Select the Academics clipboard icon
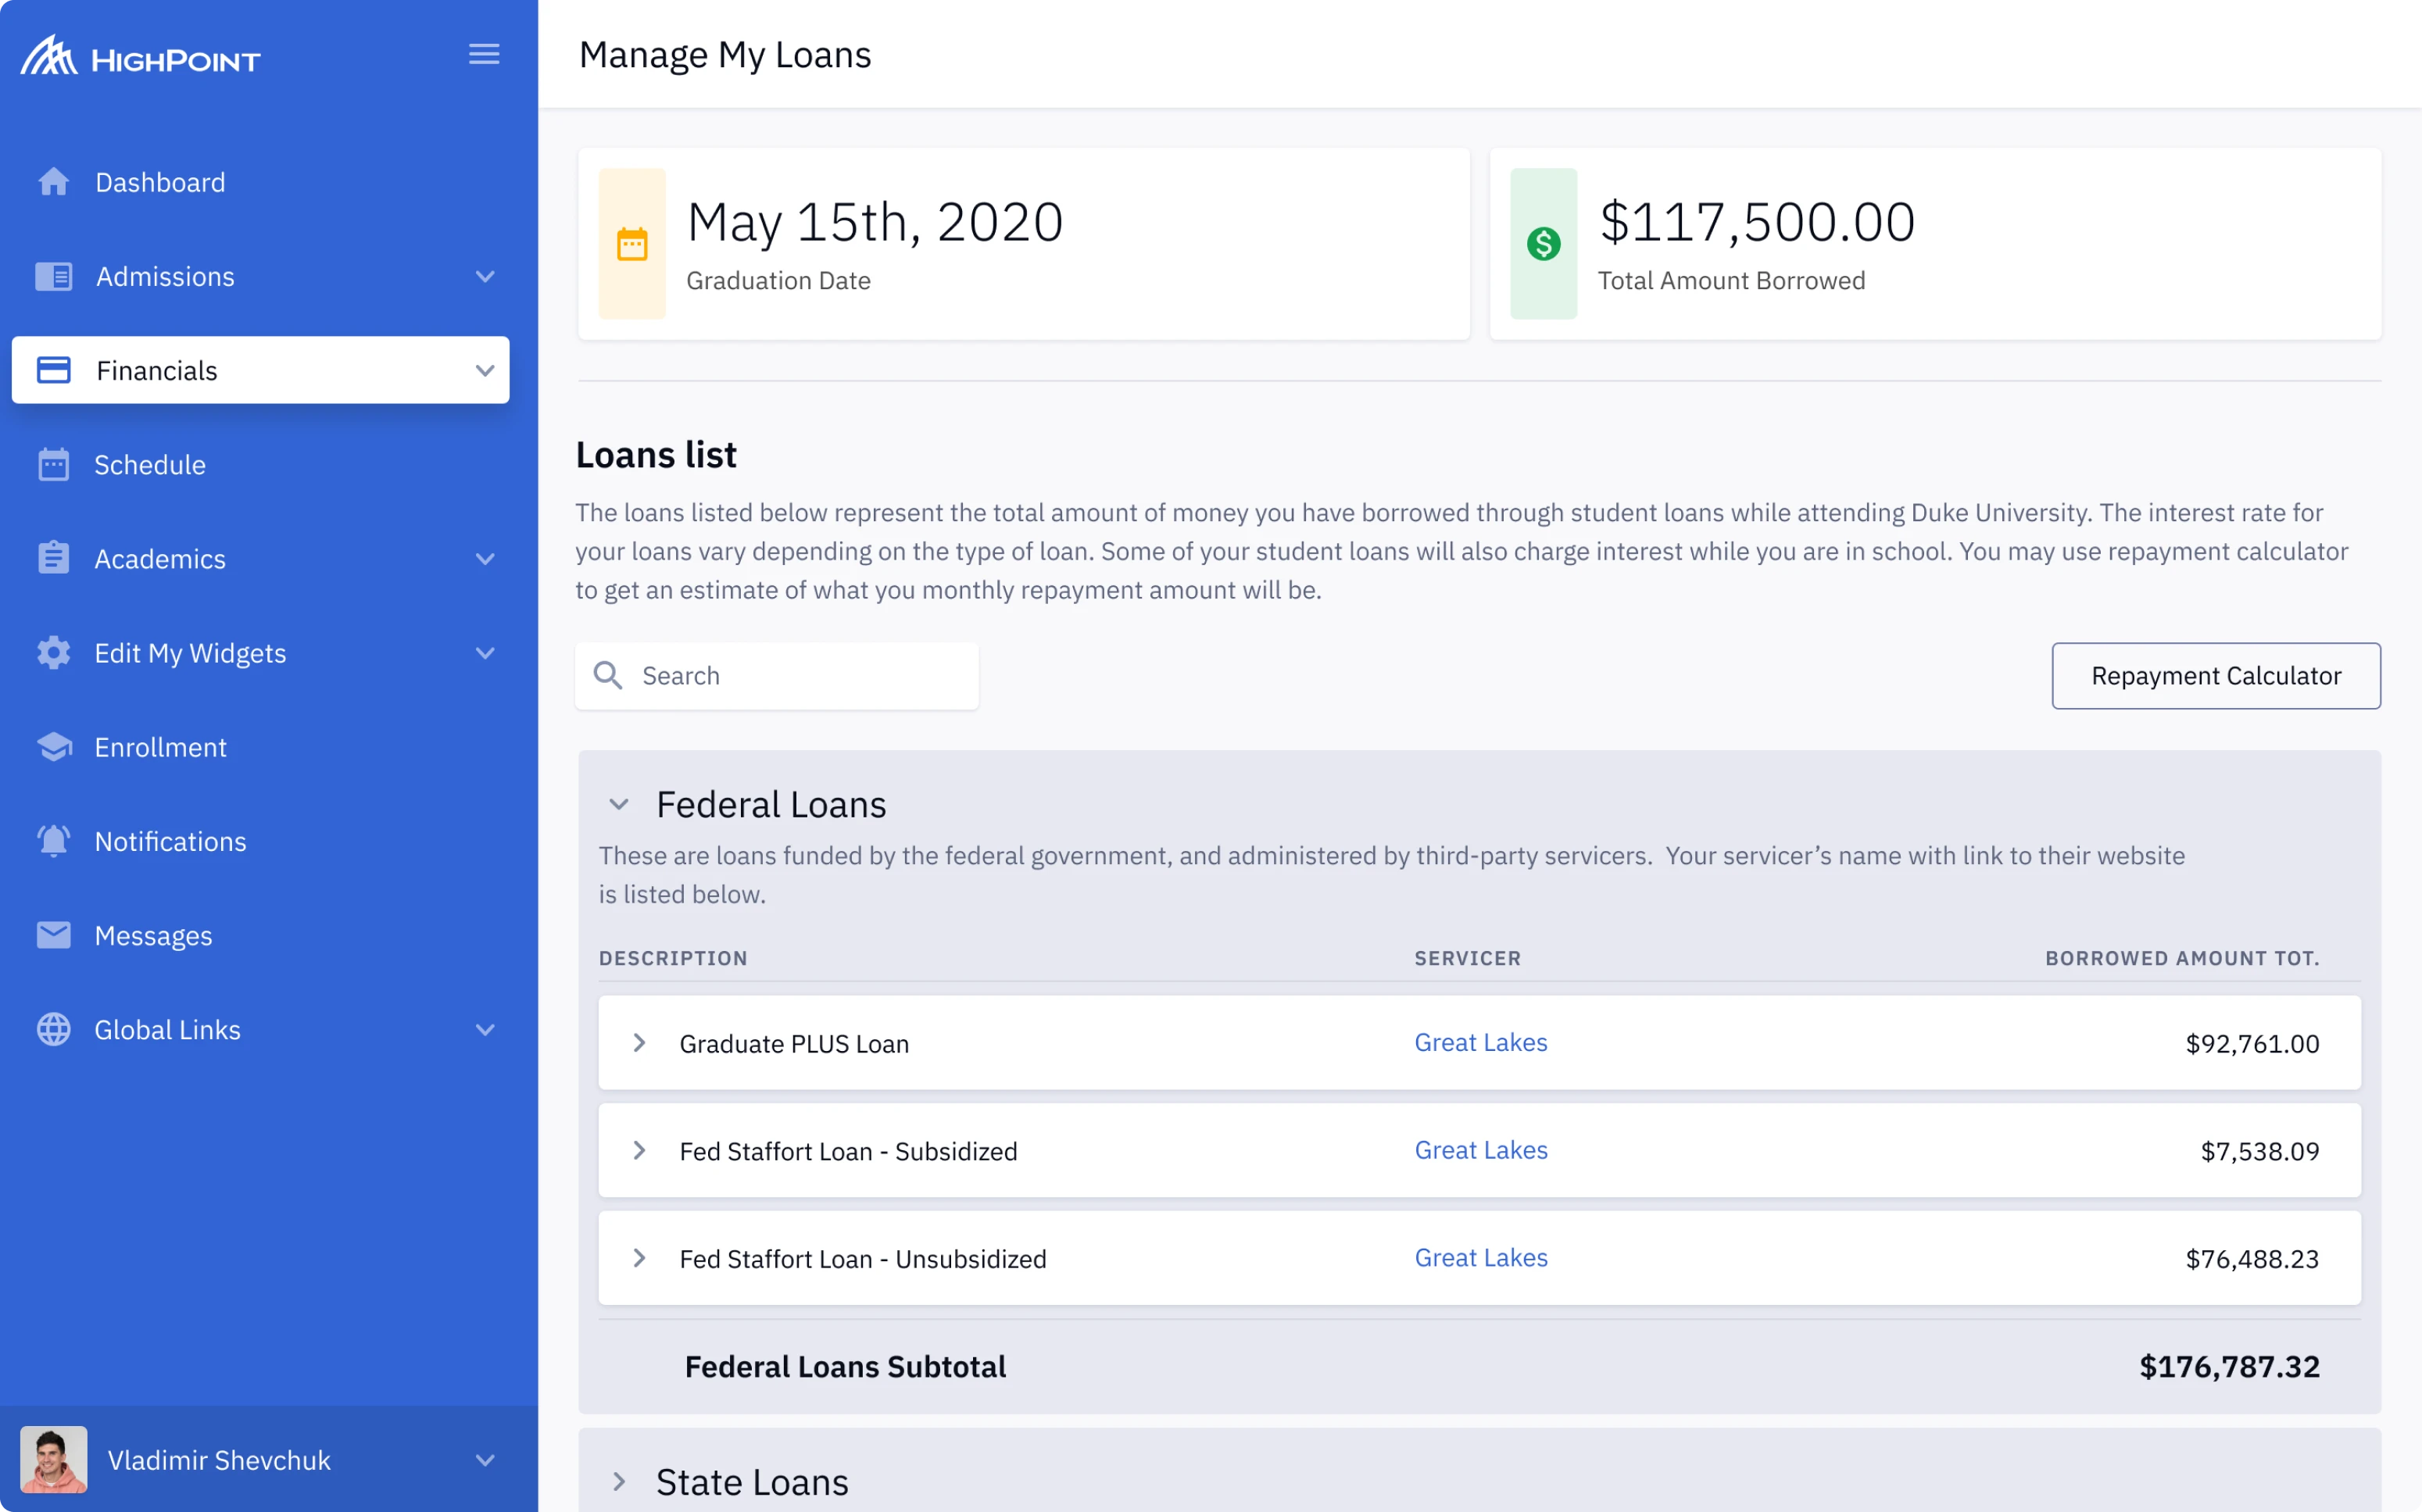The height and width of the screenshot is (1512, 2422). tap(53, 558)
